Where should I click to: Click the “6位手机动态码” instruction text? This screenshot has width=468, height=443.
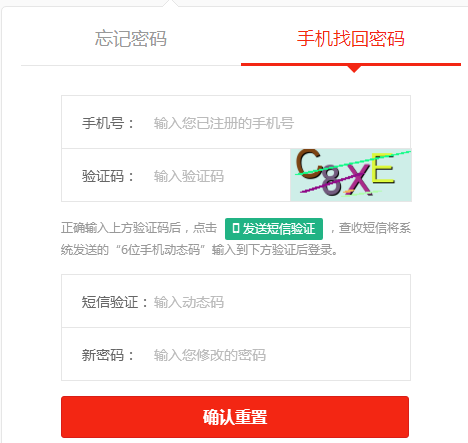(160, 249)
